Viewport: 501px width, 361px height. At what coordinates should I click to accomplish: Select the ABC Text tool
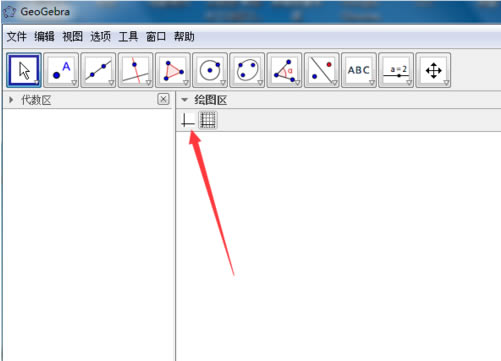coord(359,70)
